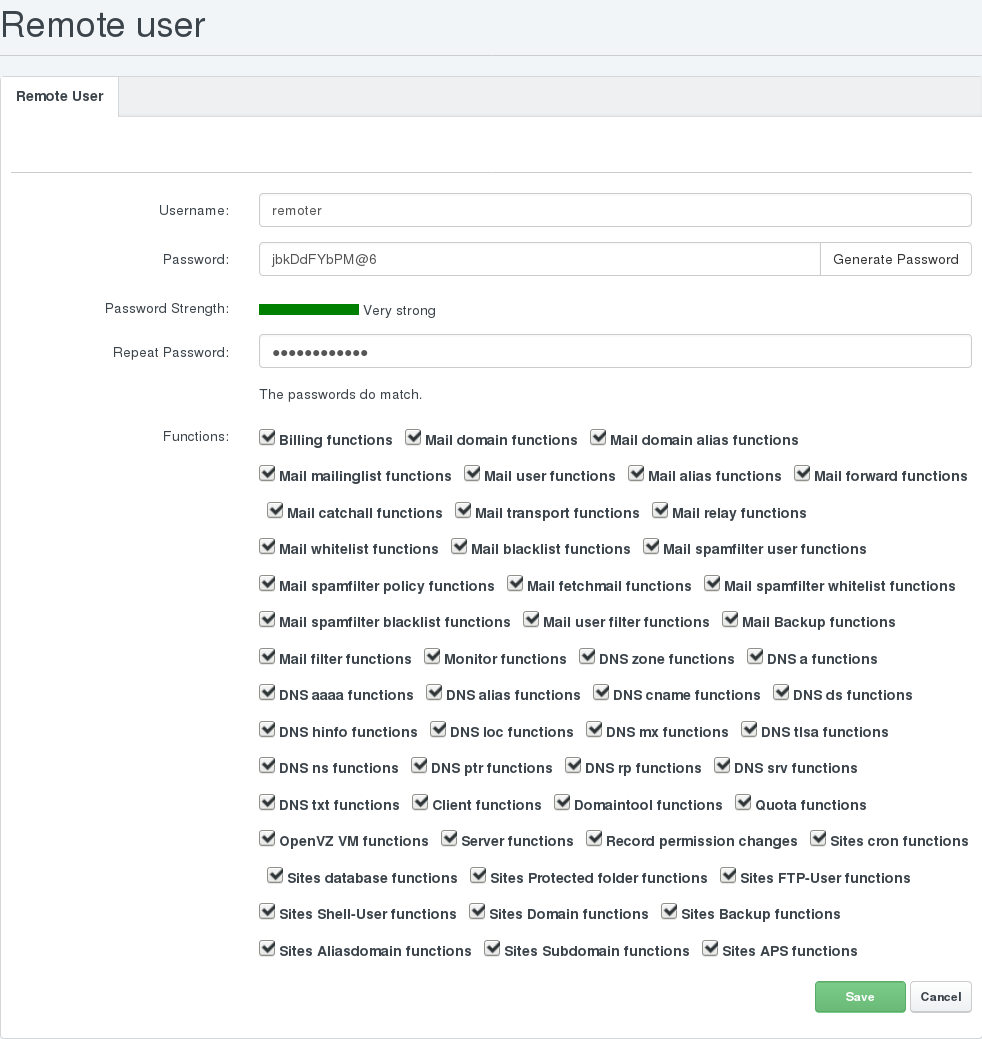Save the remote user
The width and height of the screenshot is (982, 1039).
(x=860, y=997)
